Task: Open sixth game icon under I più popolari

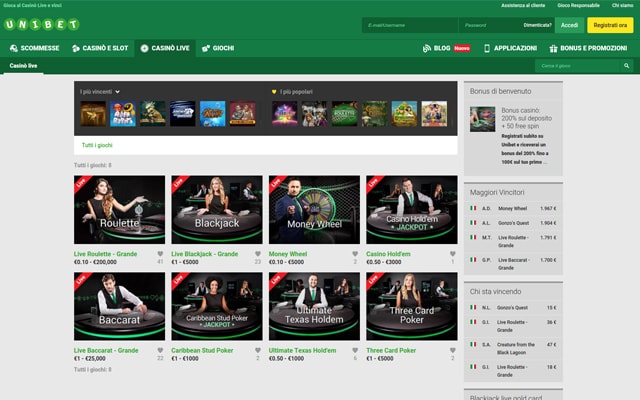Action: tap(434, 113)
